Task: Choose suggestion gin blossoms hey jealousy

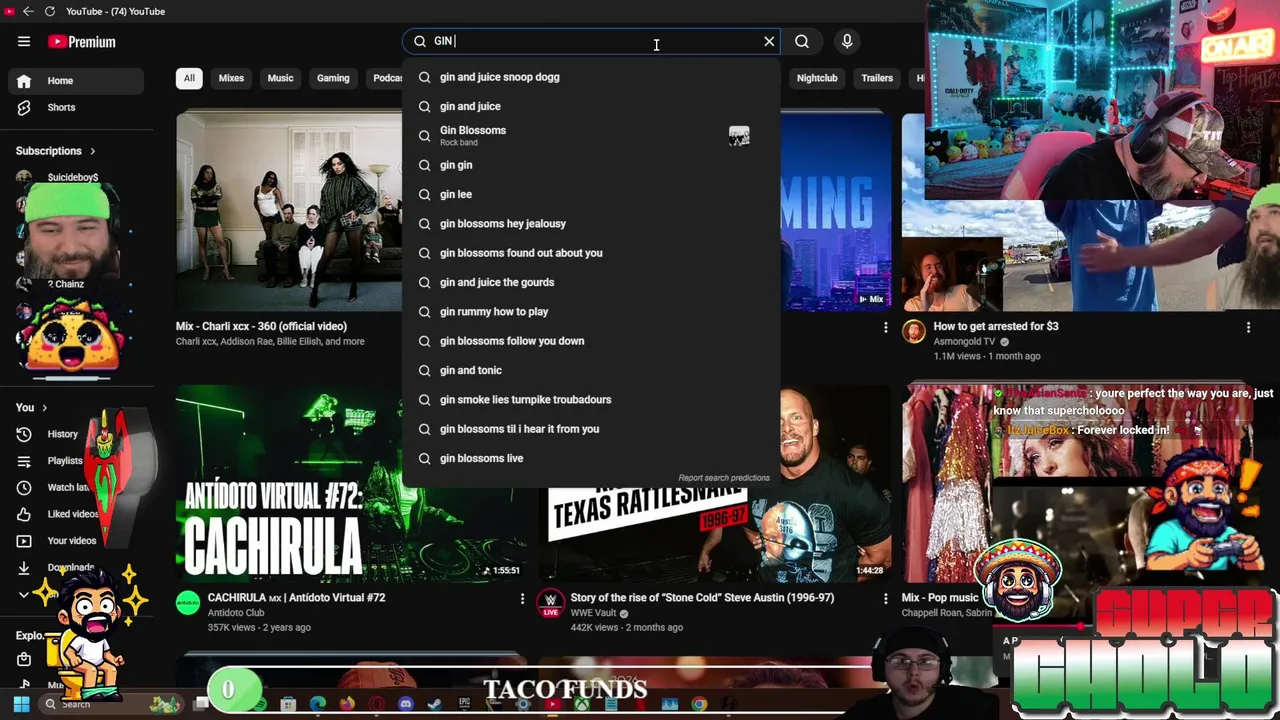Action: coord(591,224)
